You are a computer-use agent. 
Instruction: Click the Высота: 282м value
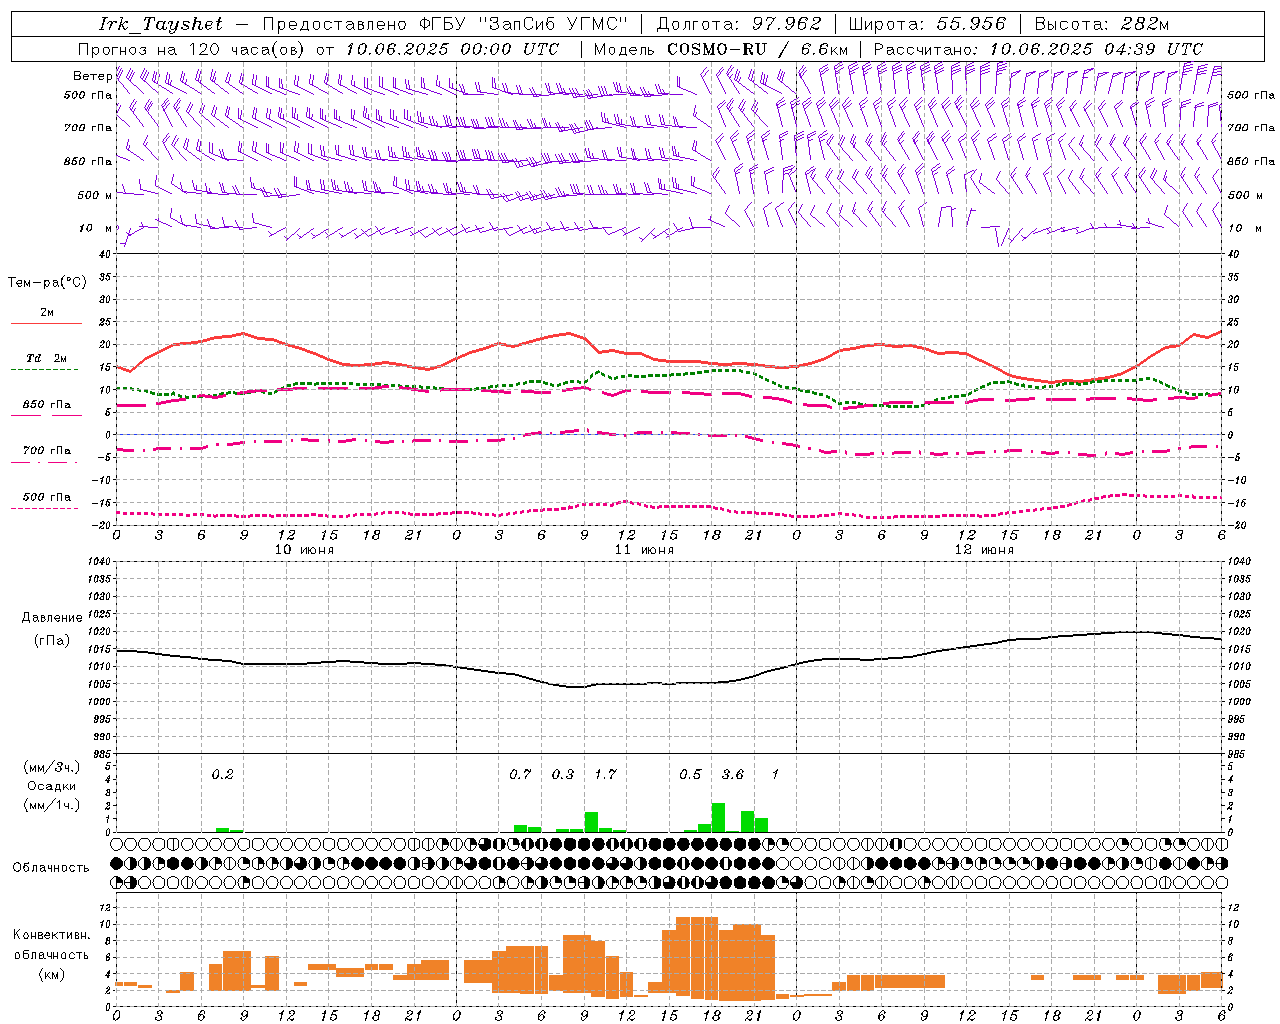pos(1102,24)
